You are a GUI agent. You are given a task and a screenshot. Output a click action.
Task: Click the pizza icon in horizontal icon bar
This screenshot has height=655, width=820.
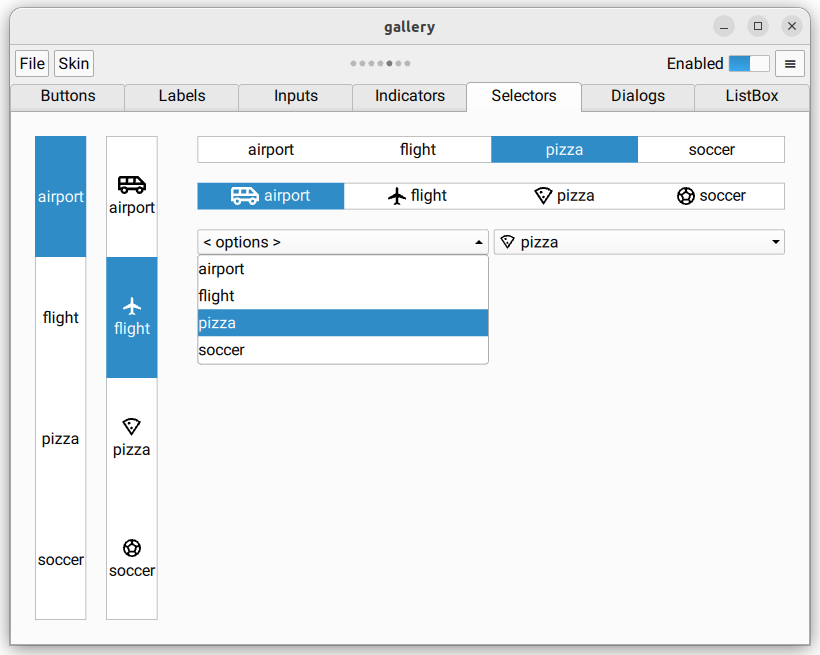point(543,196)
